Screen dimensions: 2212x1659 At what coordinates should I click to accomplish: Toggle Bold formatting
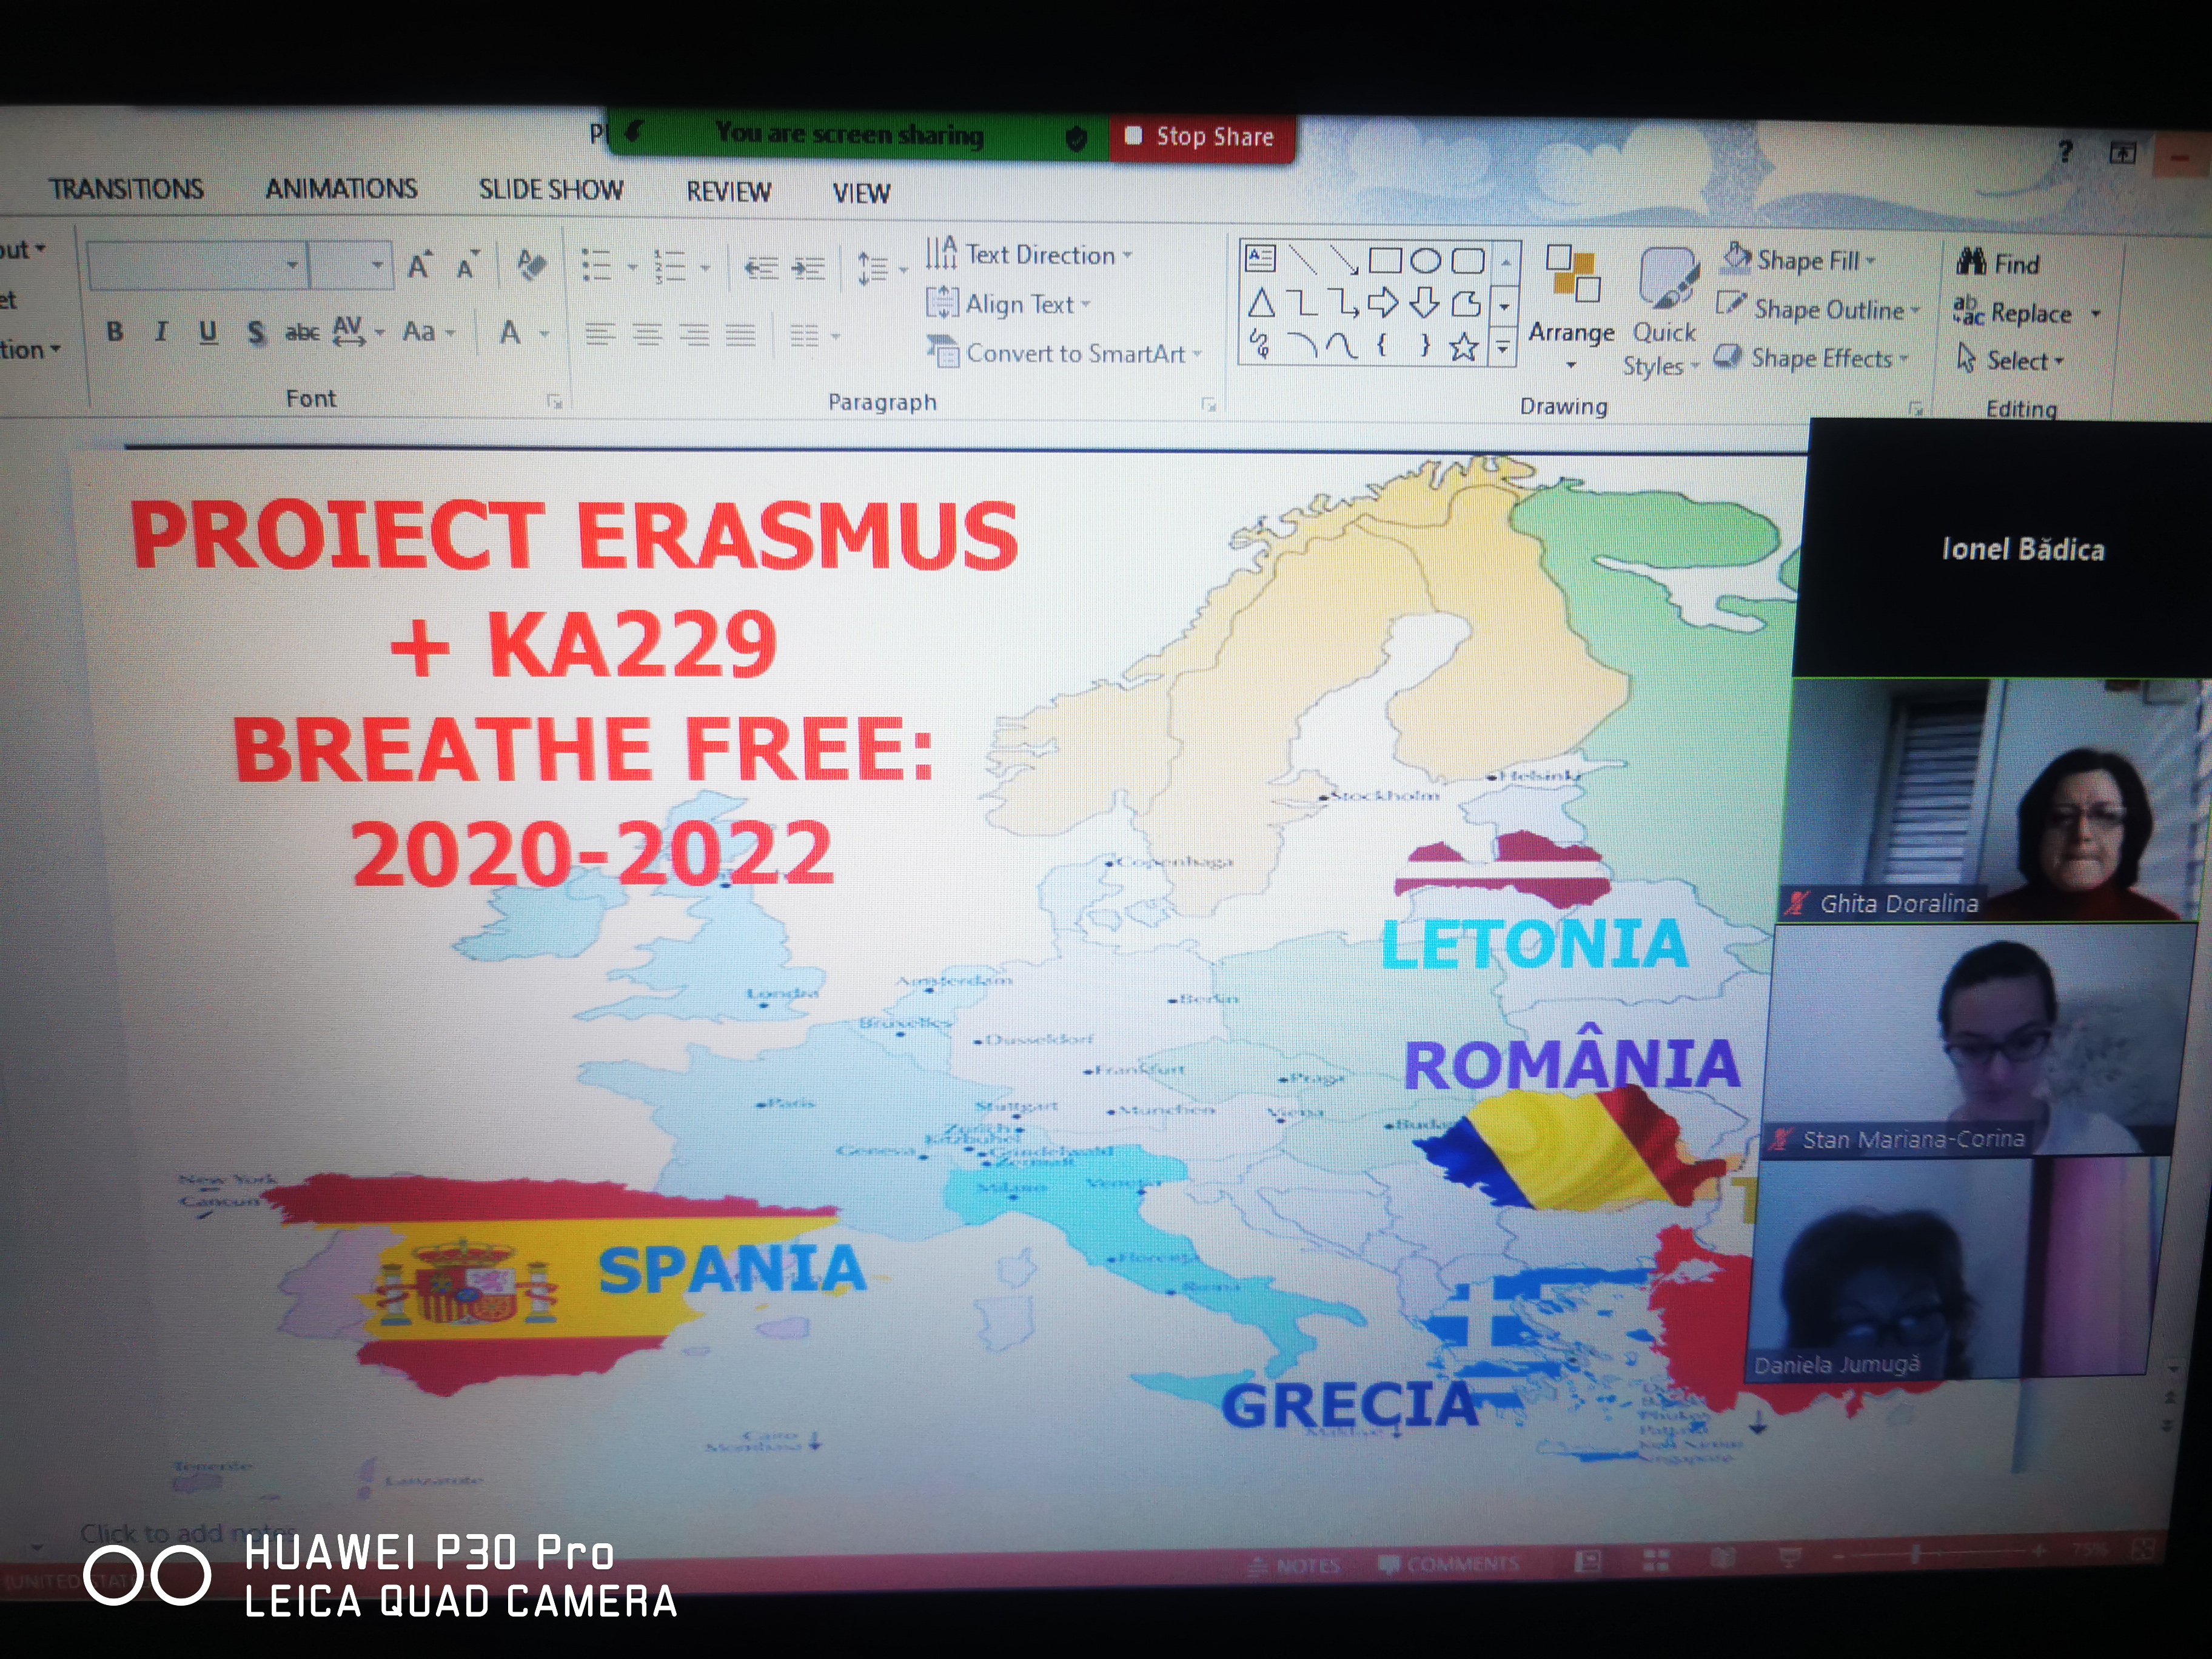tap(115, 331)
